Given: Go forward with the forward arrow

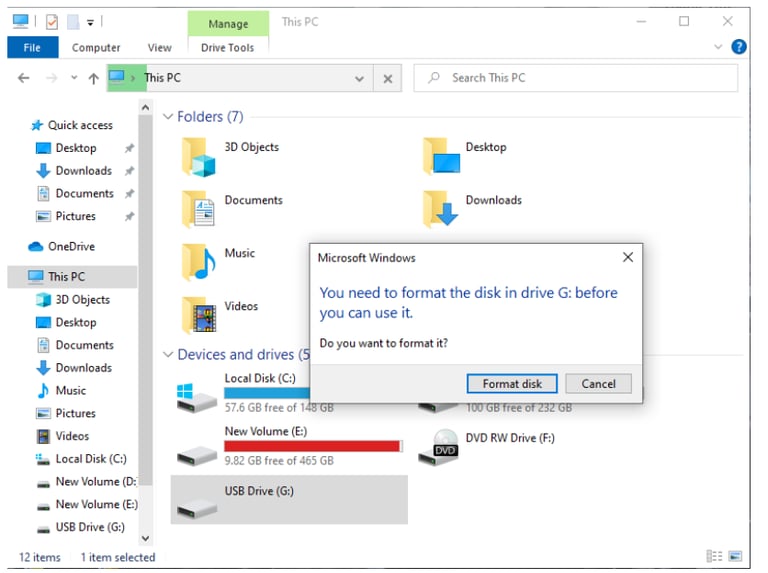Looking at the screenshot, I should tap(51, 78).
